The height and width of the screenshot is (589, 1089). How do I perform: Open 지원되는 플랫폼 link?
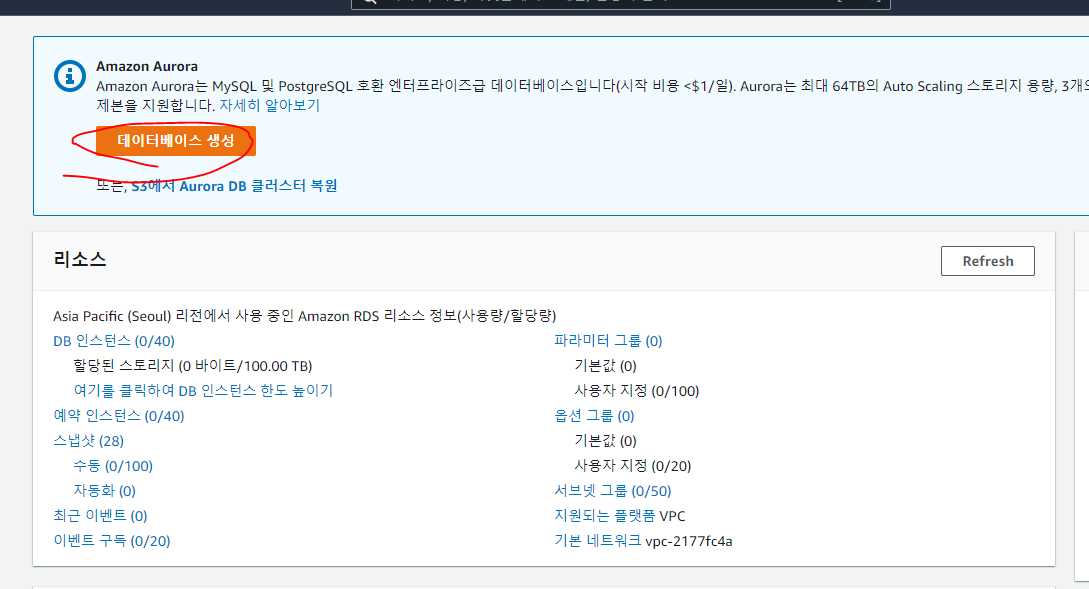point(605,516)
